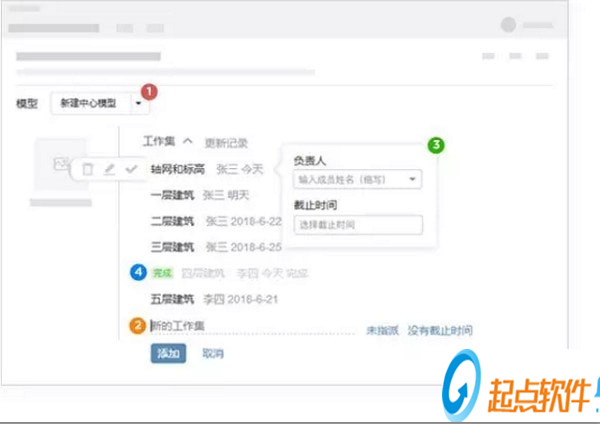Open the 负责人 member name dropdown

click(x=357, y=179)
